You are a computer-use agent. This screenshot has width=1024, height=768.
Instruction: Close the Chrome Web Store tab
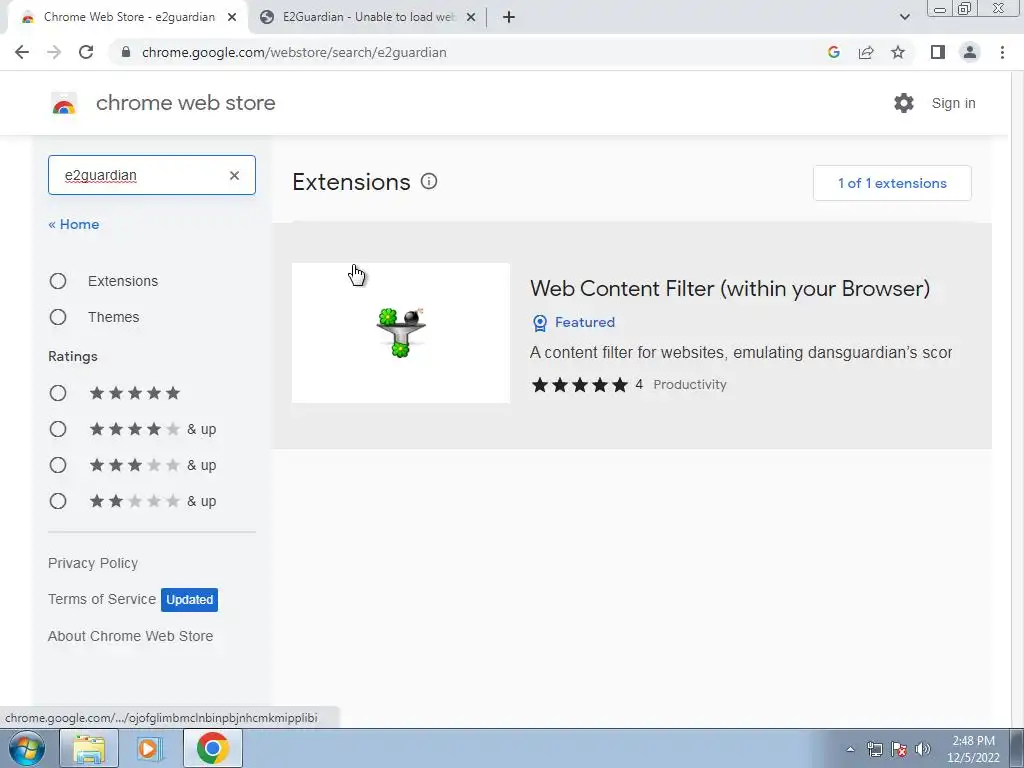pyautogui.click(x=232, y=17)
